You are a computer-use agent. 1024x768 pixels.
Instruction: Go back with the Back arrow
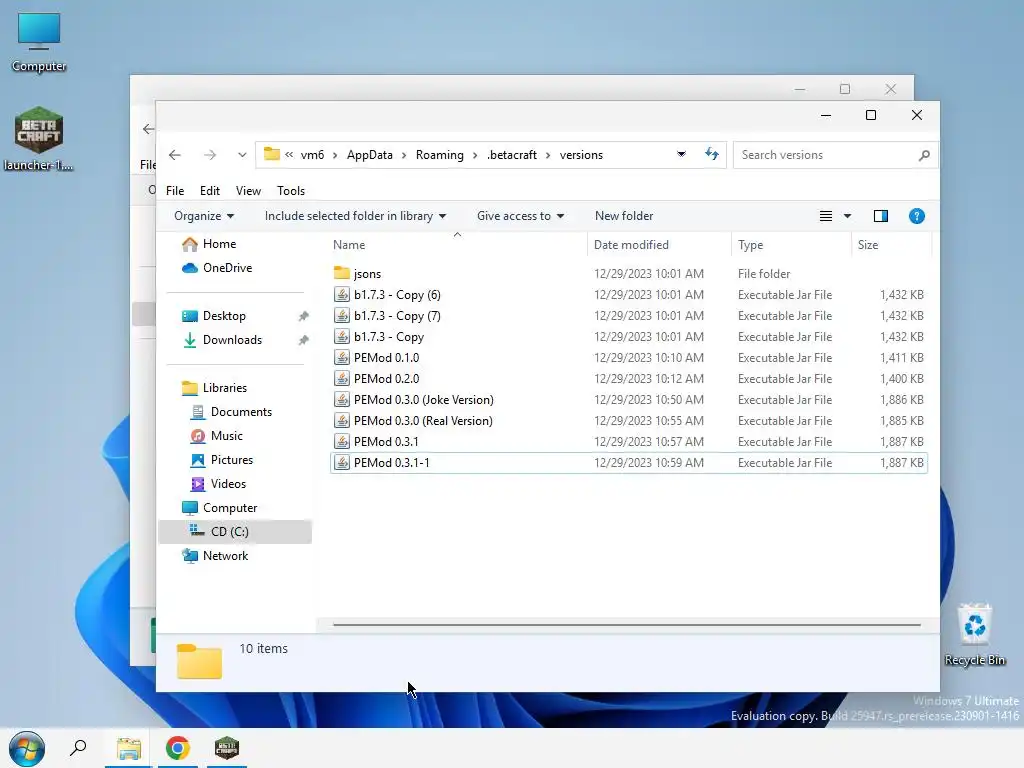click(x=174, y=155)
